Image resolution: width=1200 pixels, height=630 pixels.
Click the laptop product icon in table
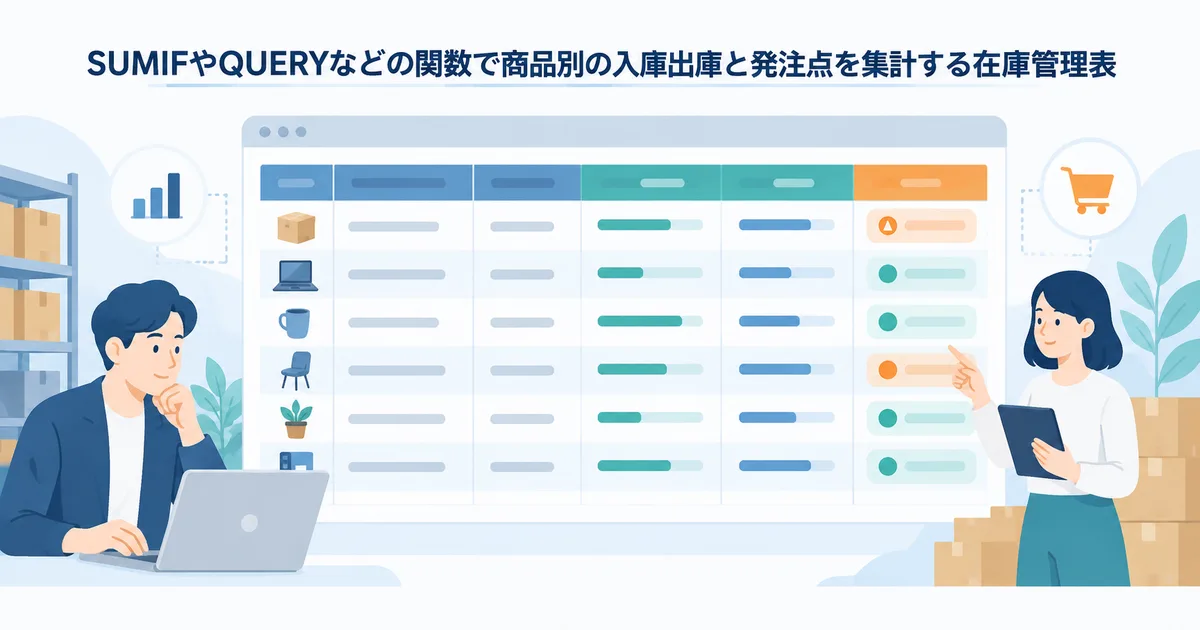[x=295, y=275]
